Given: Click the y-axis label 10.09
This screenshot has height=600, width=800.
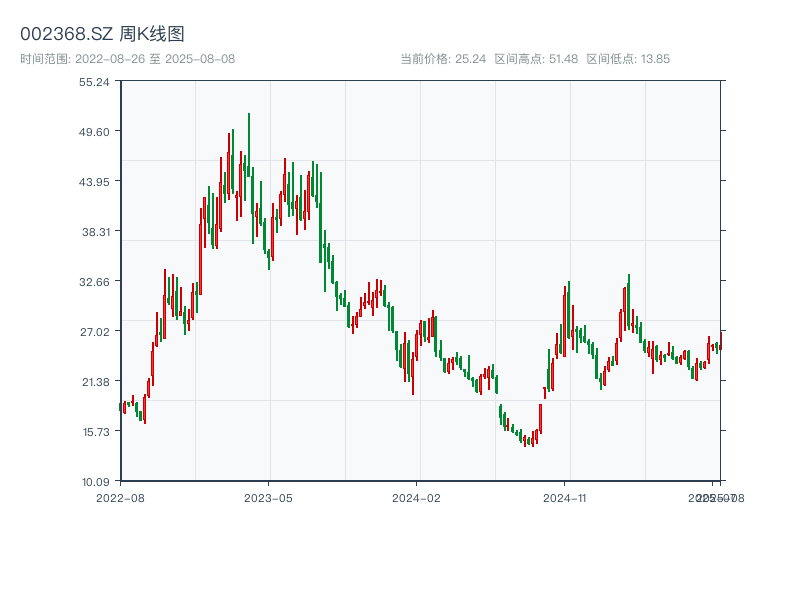Looking at the screenshot, I should click(96, 482).
